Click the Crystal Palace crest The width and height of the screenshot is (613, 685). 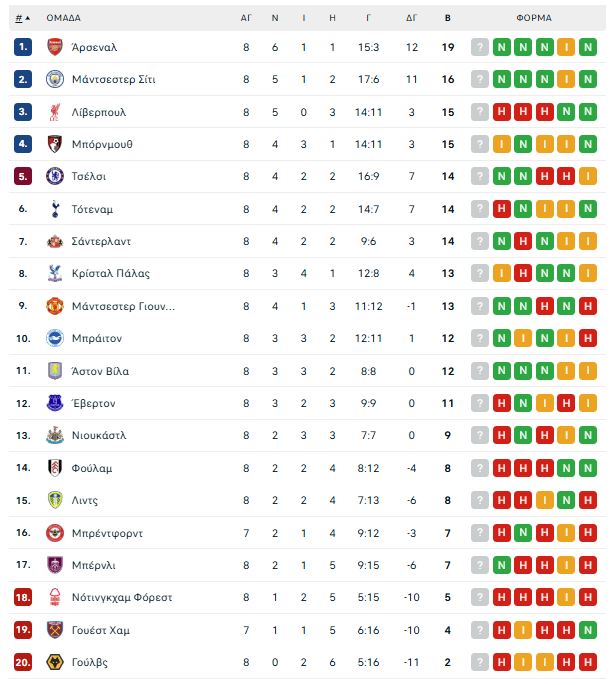point(55,273)
